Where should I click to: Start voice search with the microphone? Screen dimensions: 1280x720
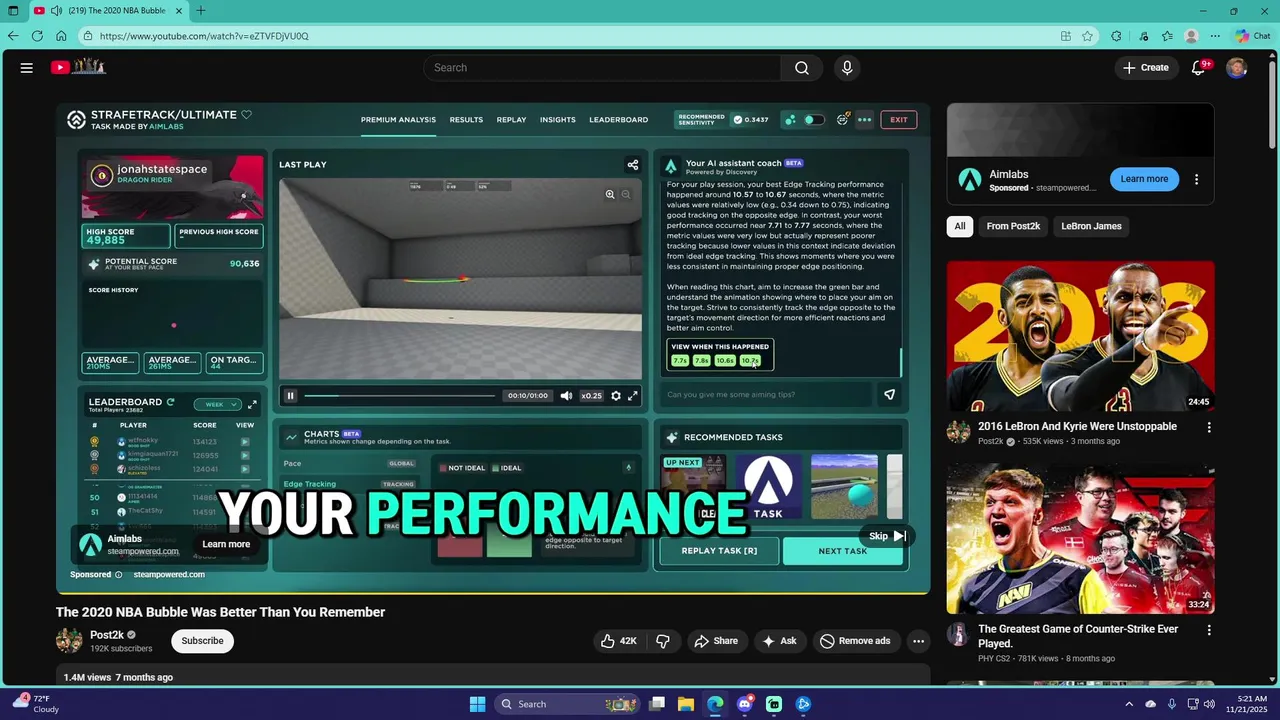pyautogui.click(x=847, y=68)
